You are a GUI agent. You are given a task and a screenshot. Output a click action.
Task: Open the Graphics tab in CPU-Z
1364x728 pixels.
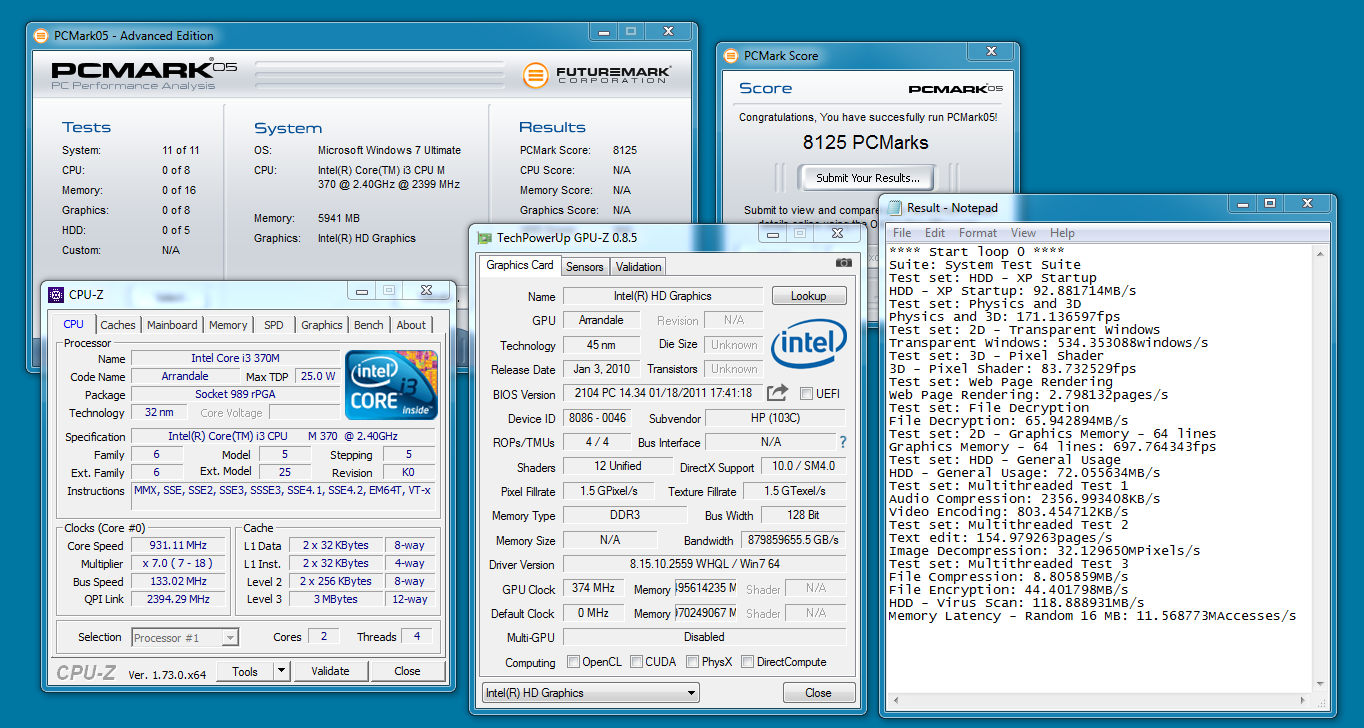click(x=321, y=325)
